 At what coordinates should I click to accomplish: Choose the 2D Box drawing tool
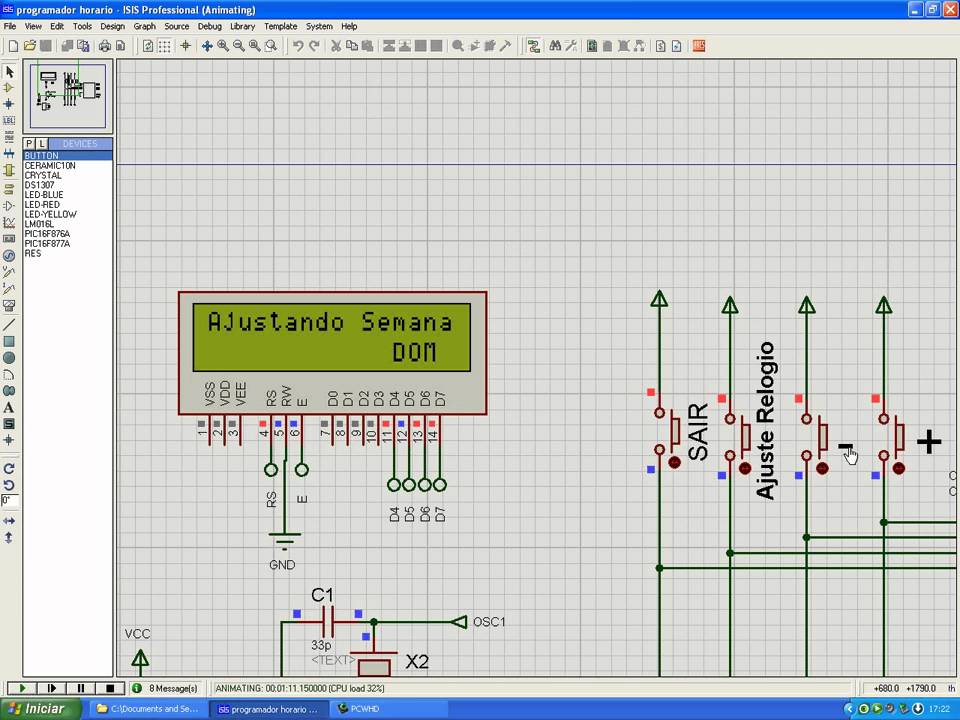pyautogui.click(x=9, y=341)
